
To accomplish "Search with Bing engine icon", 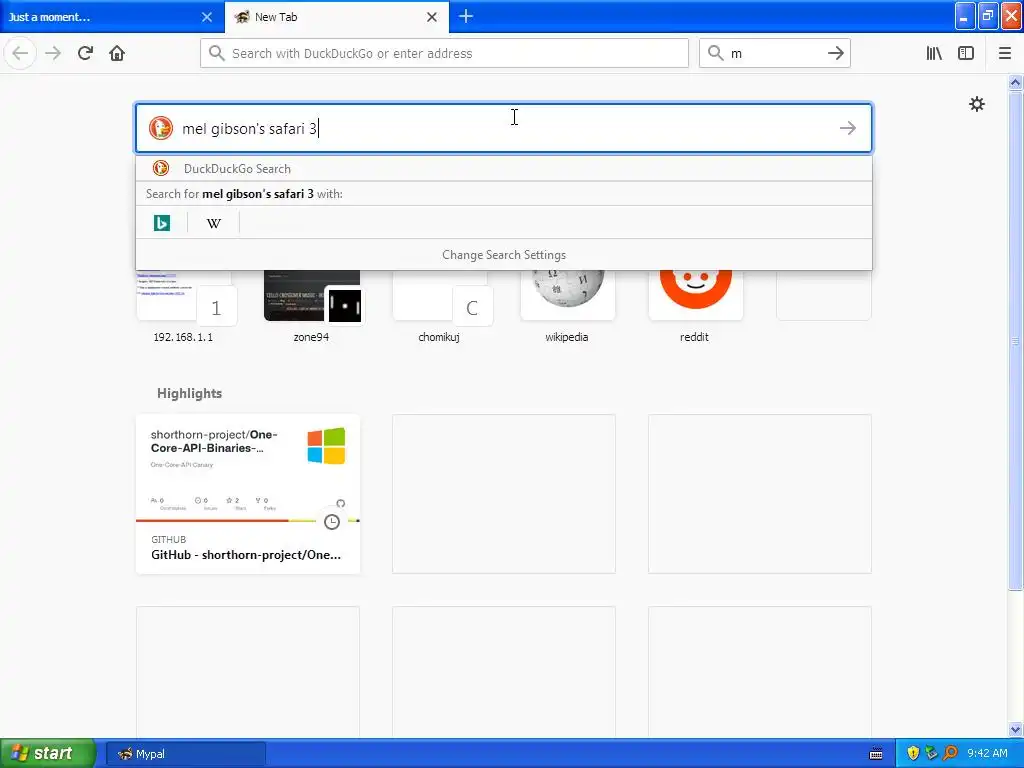I will (x=162, y=223).
